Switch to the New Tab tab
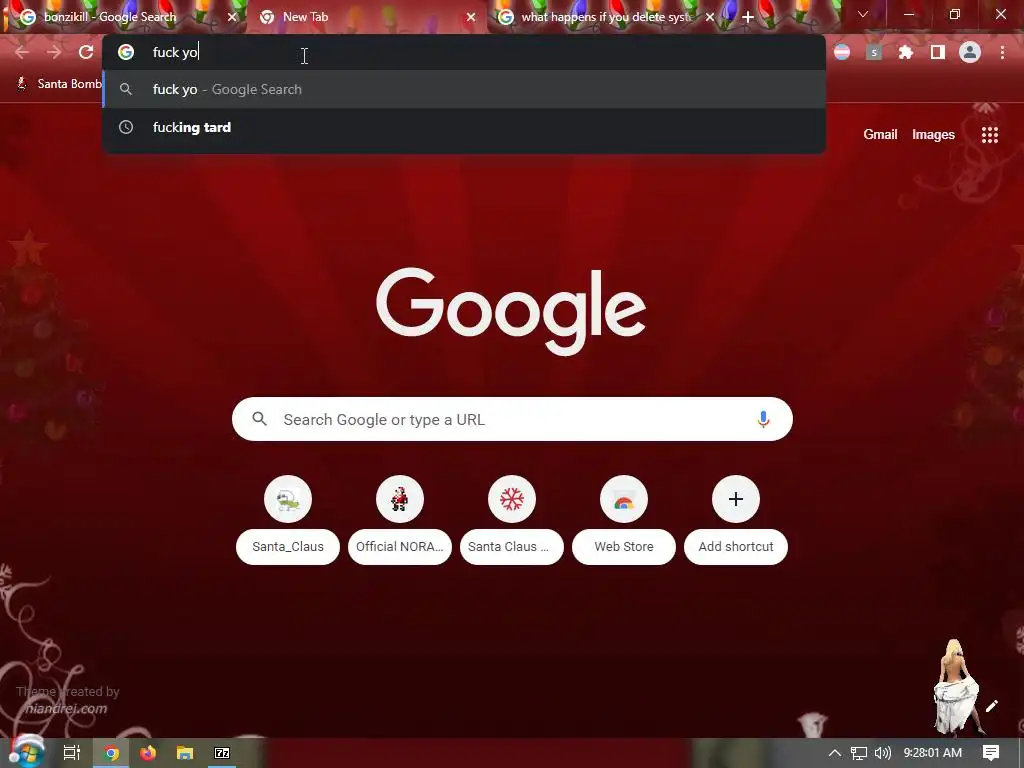The height and width of the screenshot is (768, 1024). tap(367, 17)
